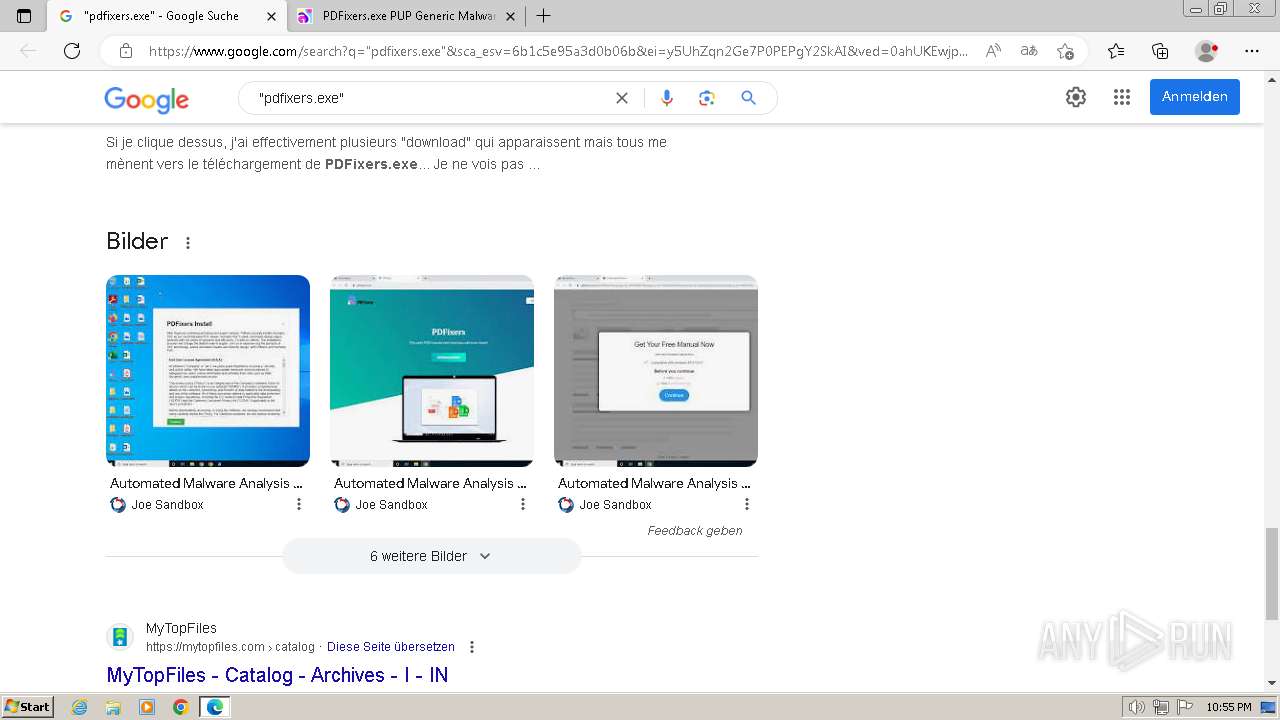Open more options for third Joe Sandbox image
1280x720 pixels.
click(746, 505)
